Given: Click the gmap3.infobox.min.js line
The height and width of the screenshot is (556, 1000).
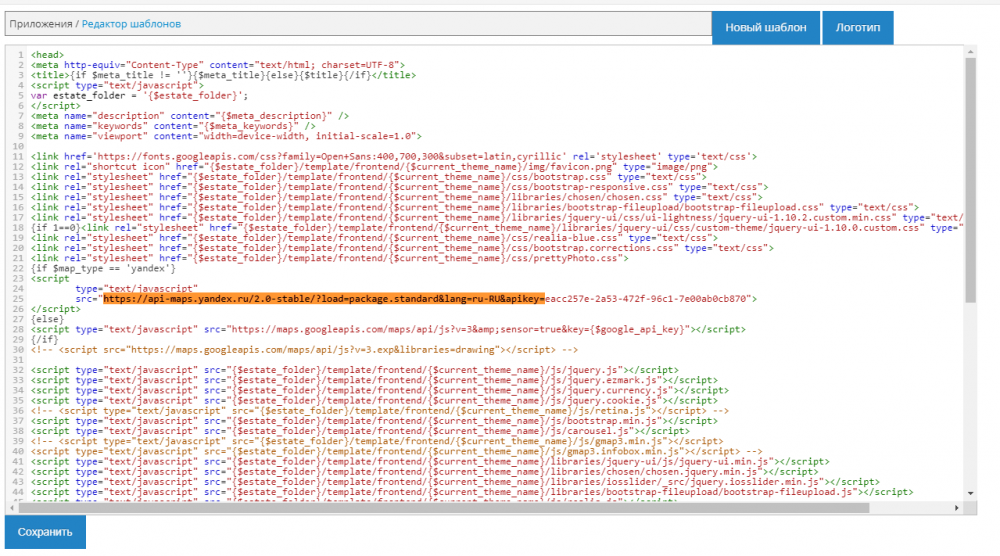Looking at the screenshot, I should tap(397, 451).
